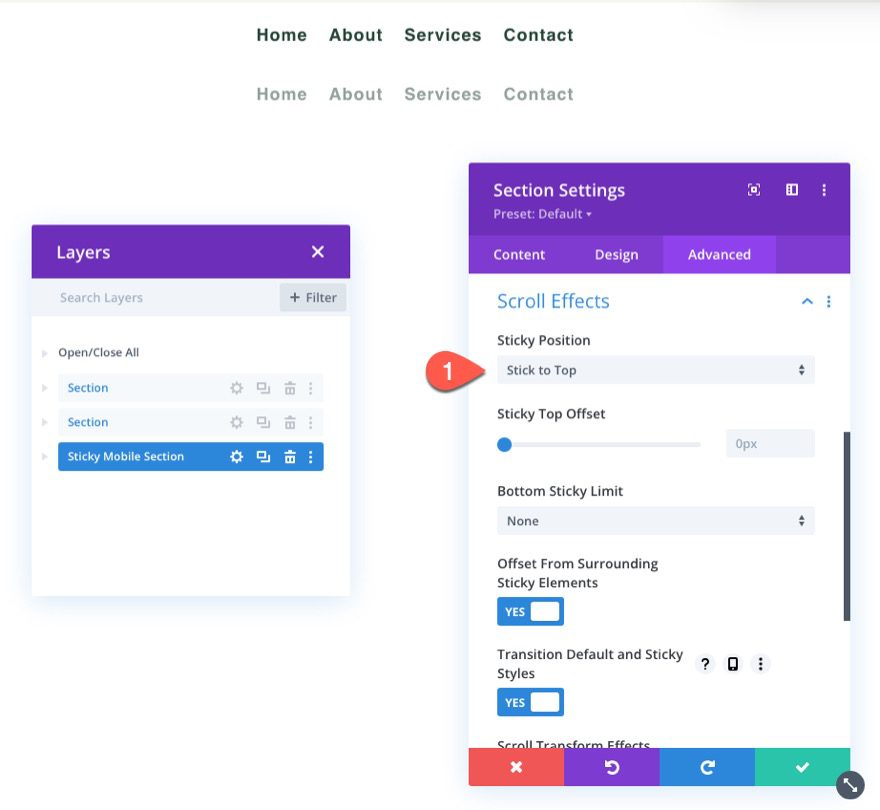Turn off Transition Default and Sticky Styles
880x810 pixels.
(530, 701)
